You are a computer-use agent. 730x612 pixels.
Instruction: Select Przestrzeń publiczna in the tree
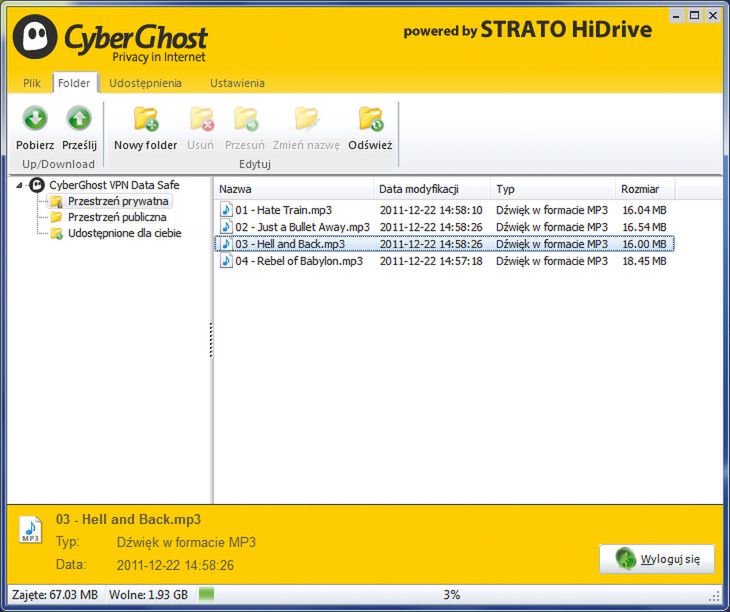[117, 217]
